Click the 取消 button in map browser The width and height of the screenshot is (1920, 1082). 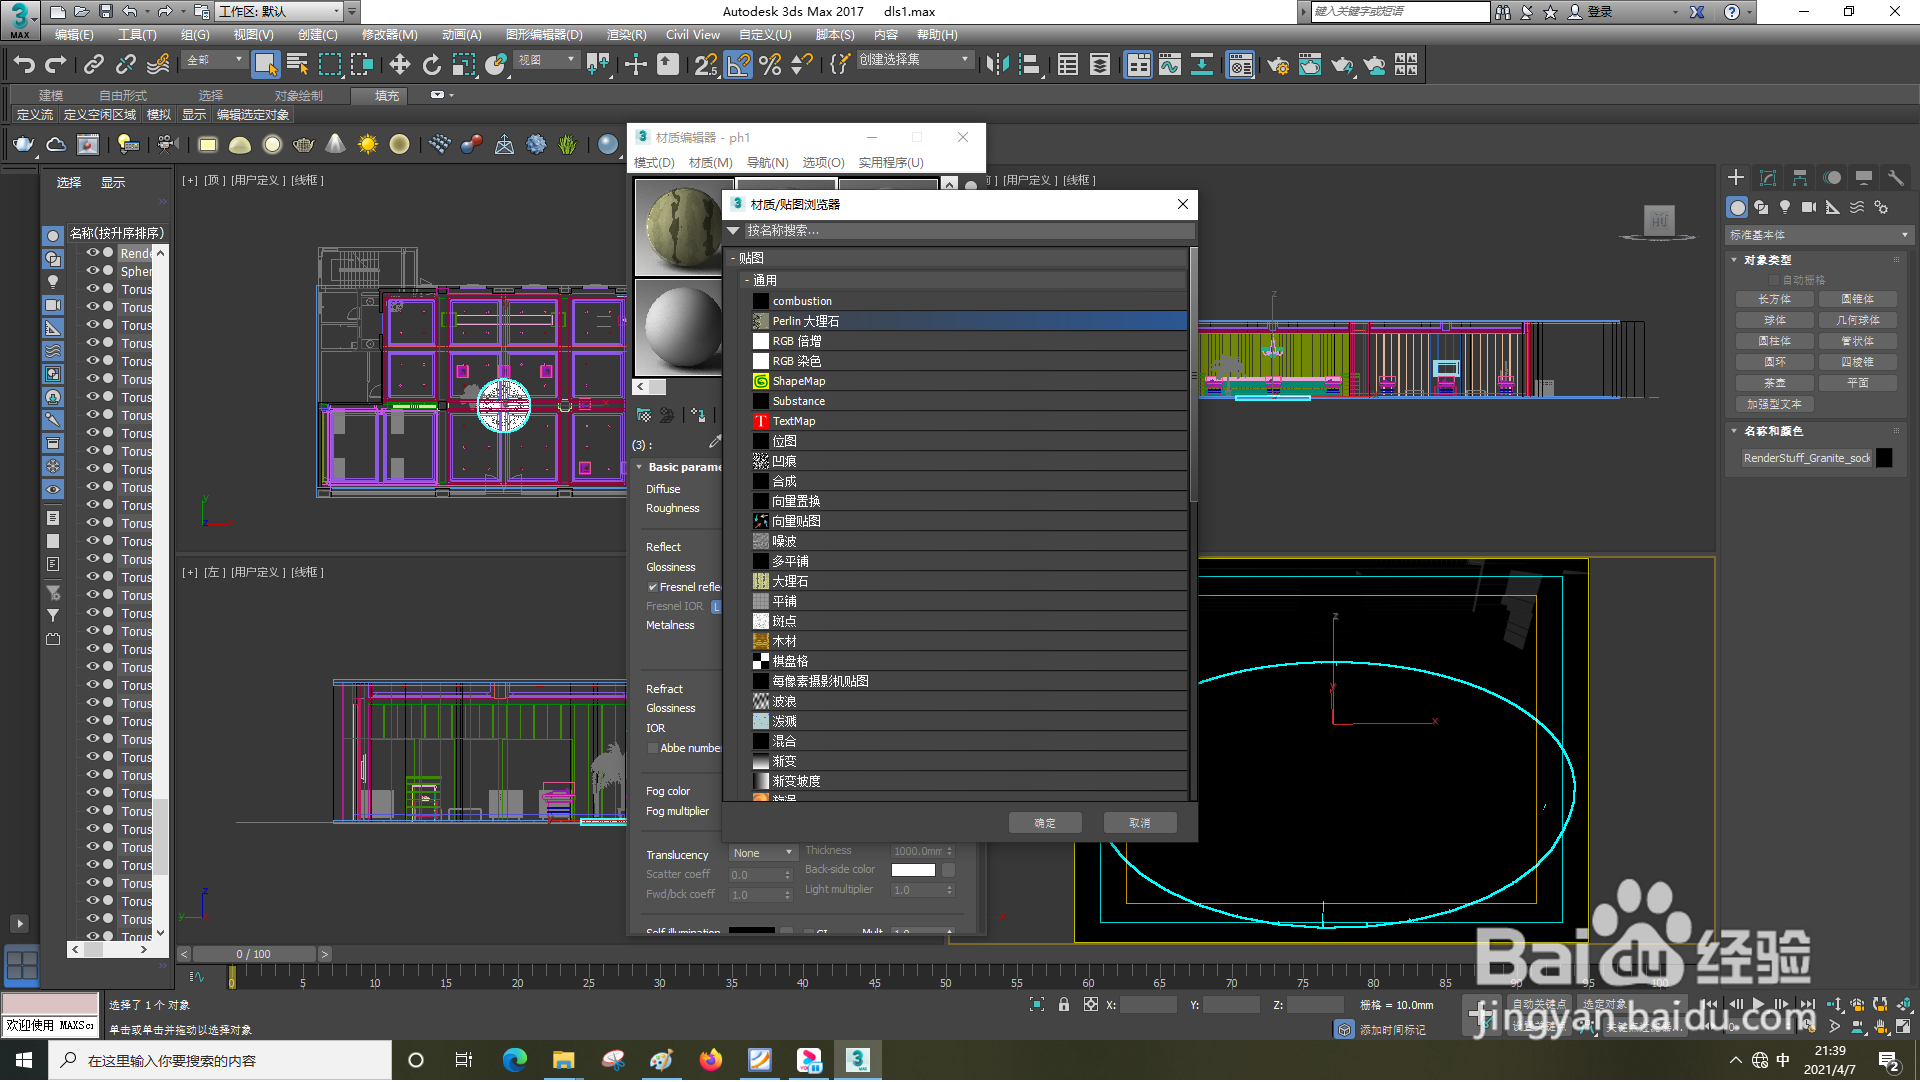coord(1139,824)
